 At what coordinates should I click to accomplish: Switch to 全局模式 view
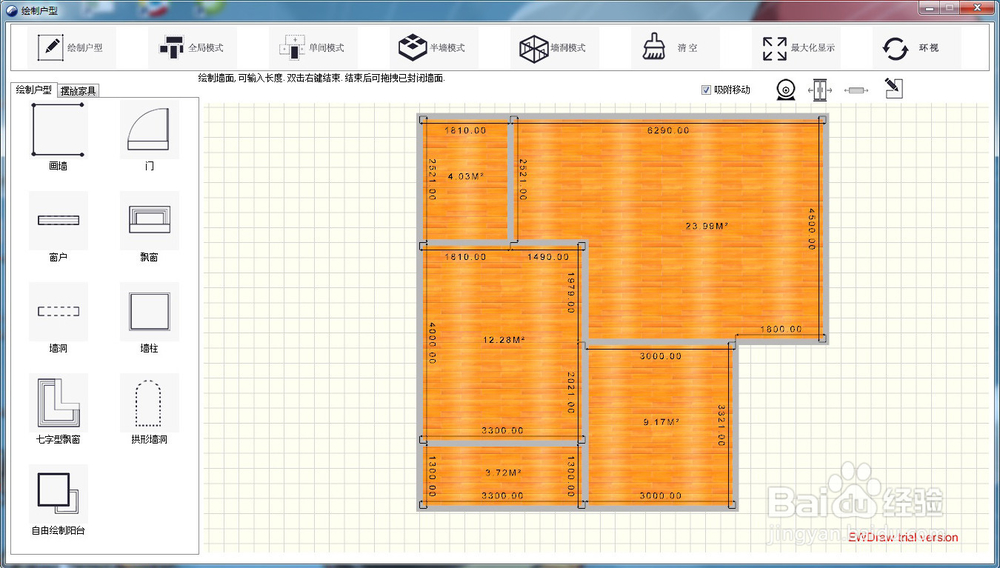pos(191,48)
